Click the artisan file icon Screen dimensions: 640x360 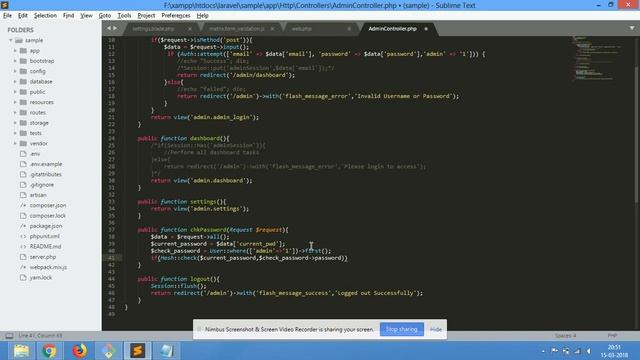point(23,195)
